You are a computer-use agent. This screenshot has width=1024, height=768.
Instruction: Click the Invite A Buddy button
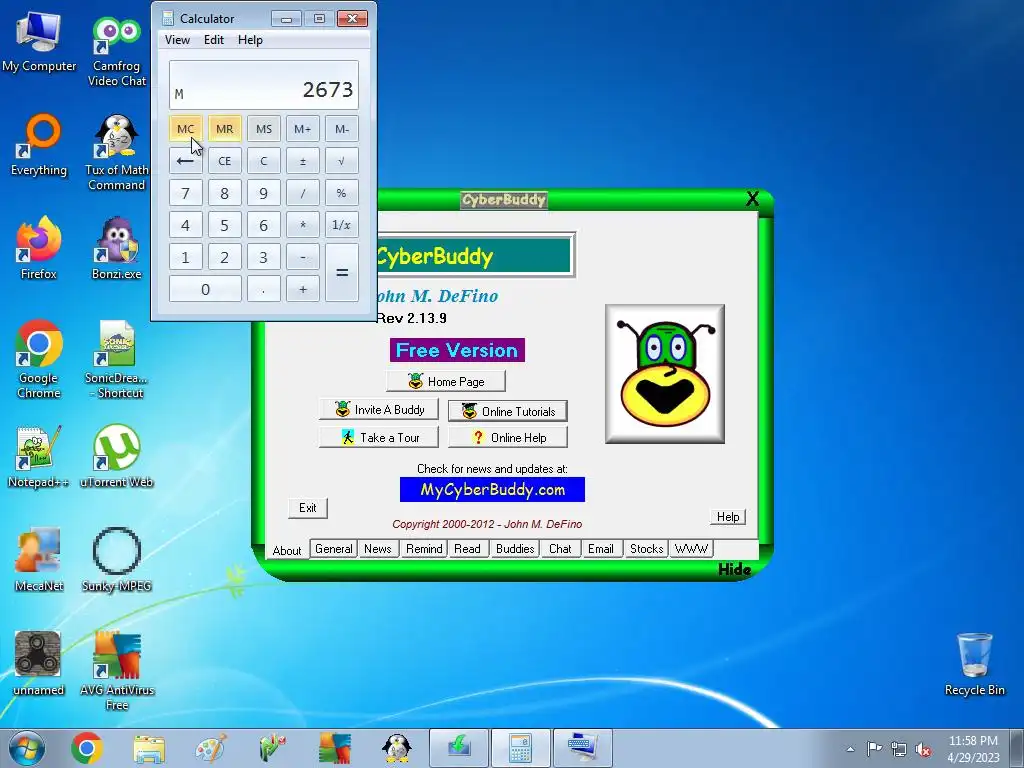pos(379,409)
